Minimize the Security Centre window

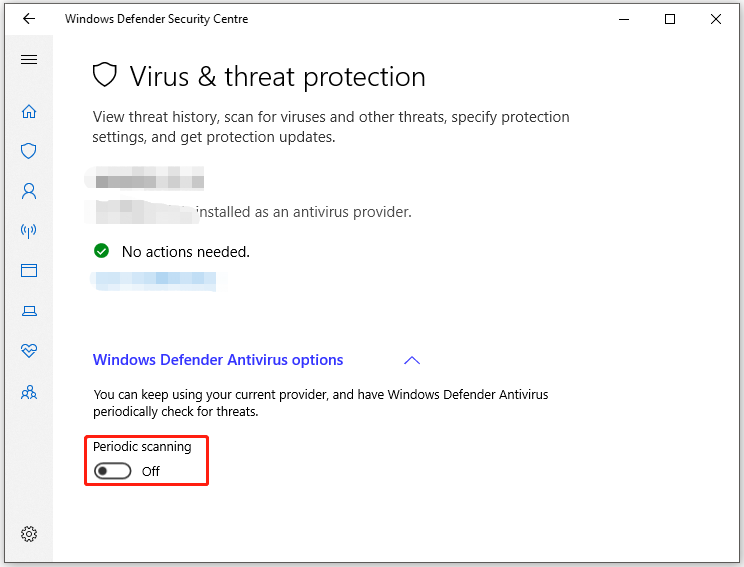point(624,19)
